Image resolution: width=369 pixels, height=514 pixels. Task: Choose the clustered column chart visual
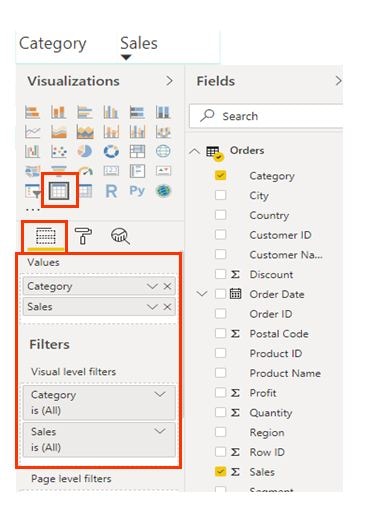pos(111,112)
